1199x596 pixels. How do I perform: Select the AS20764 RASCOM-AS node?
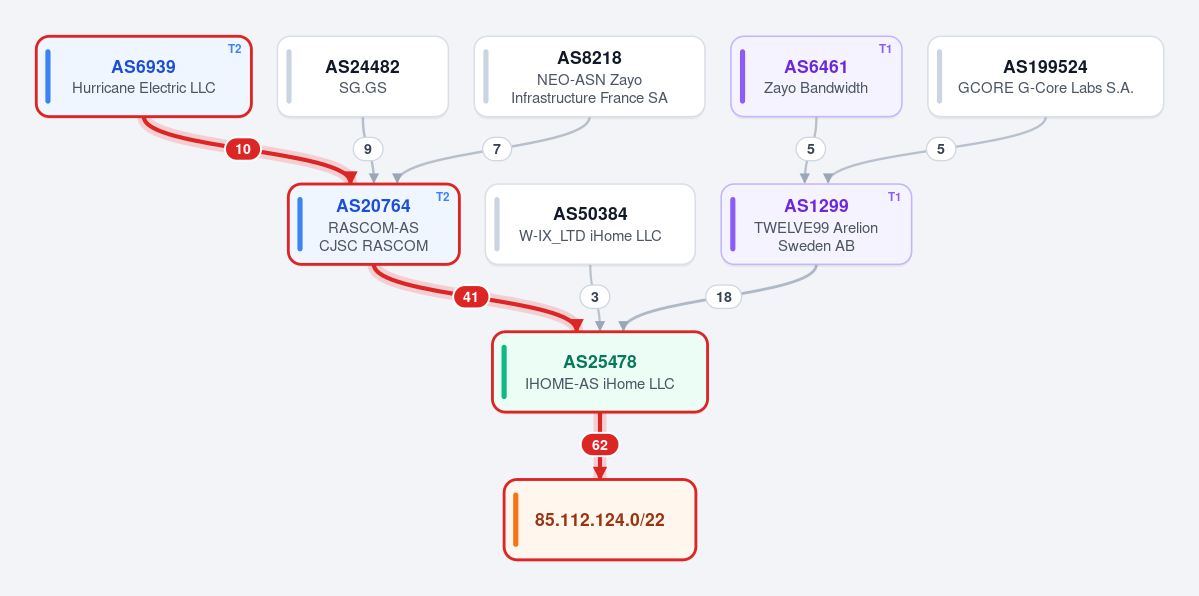tap(374, 224)
